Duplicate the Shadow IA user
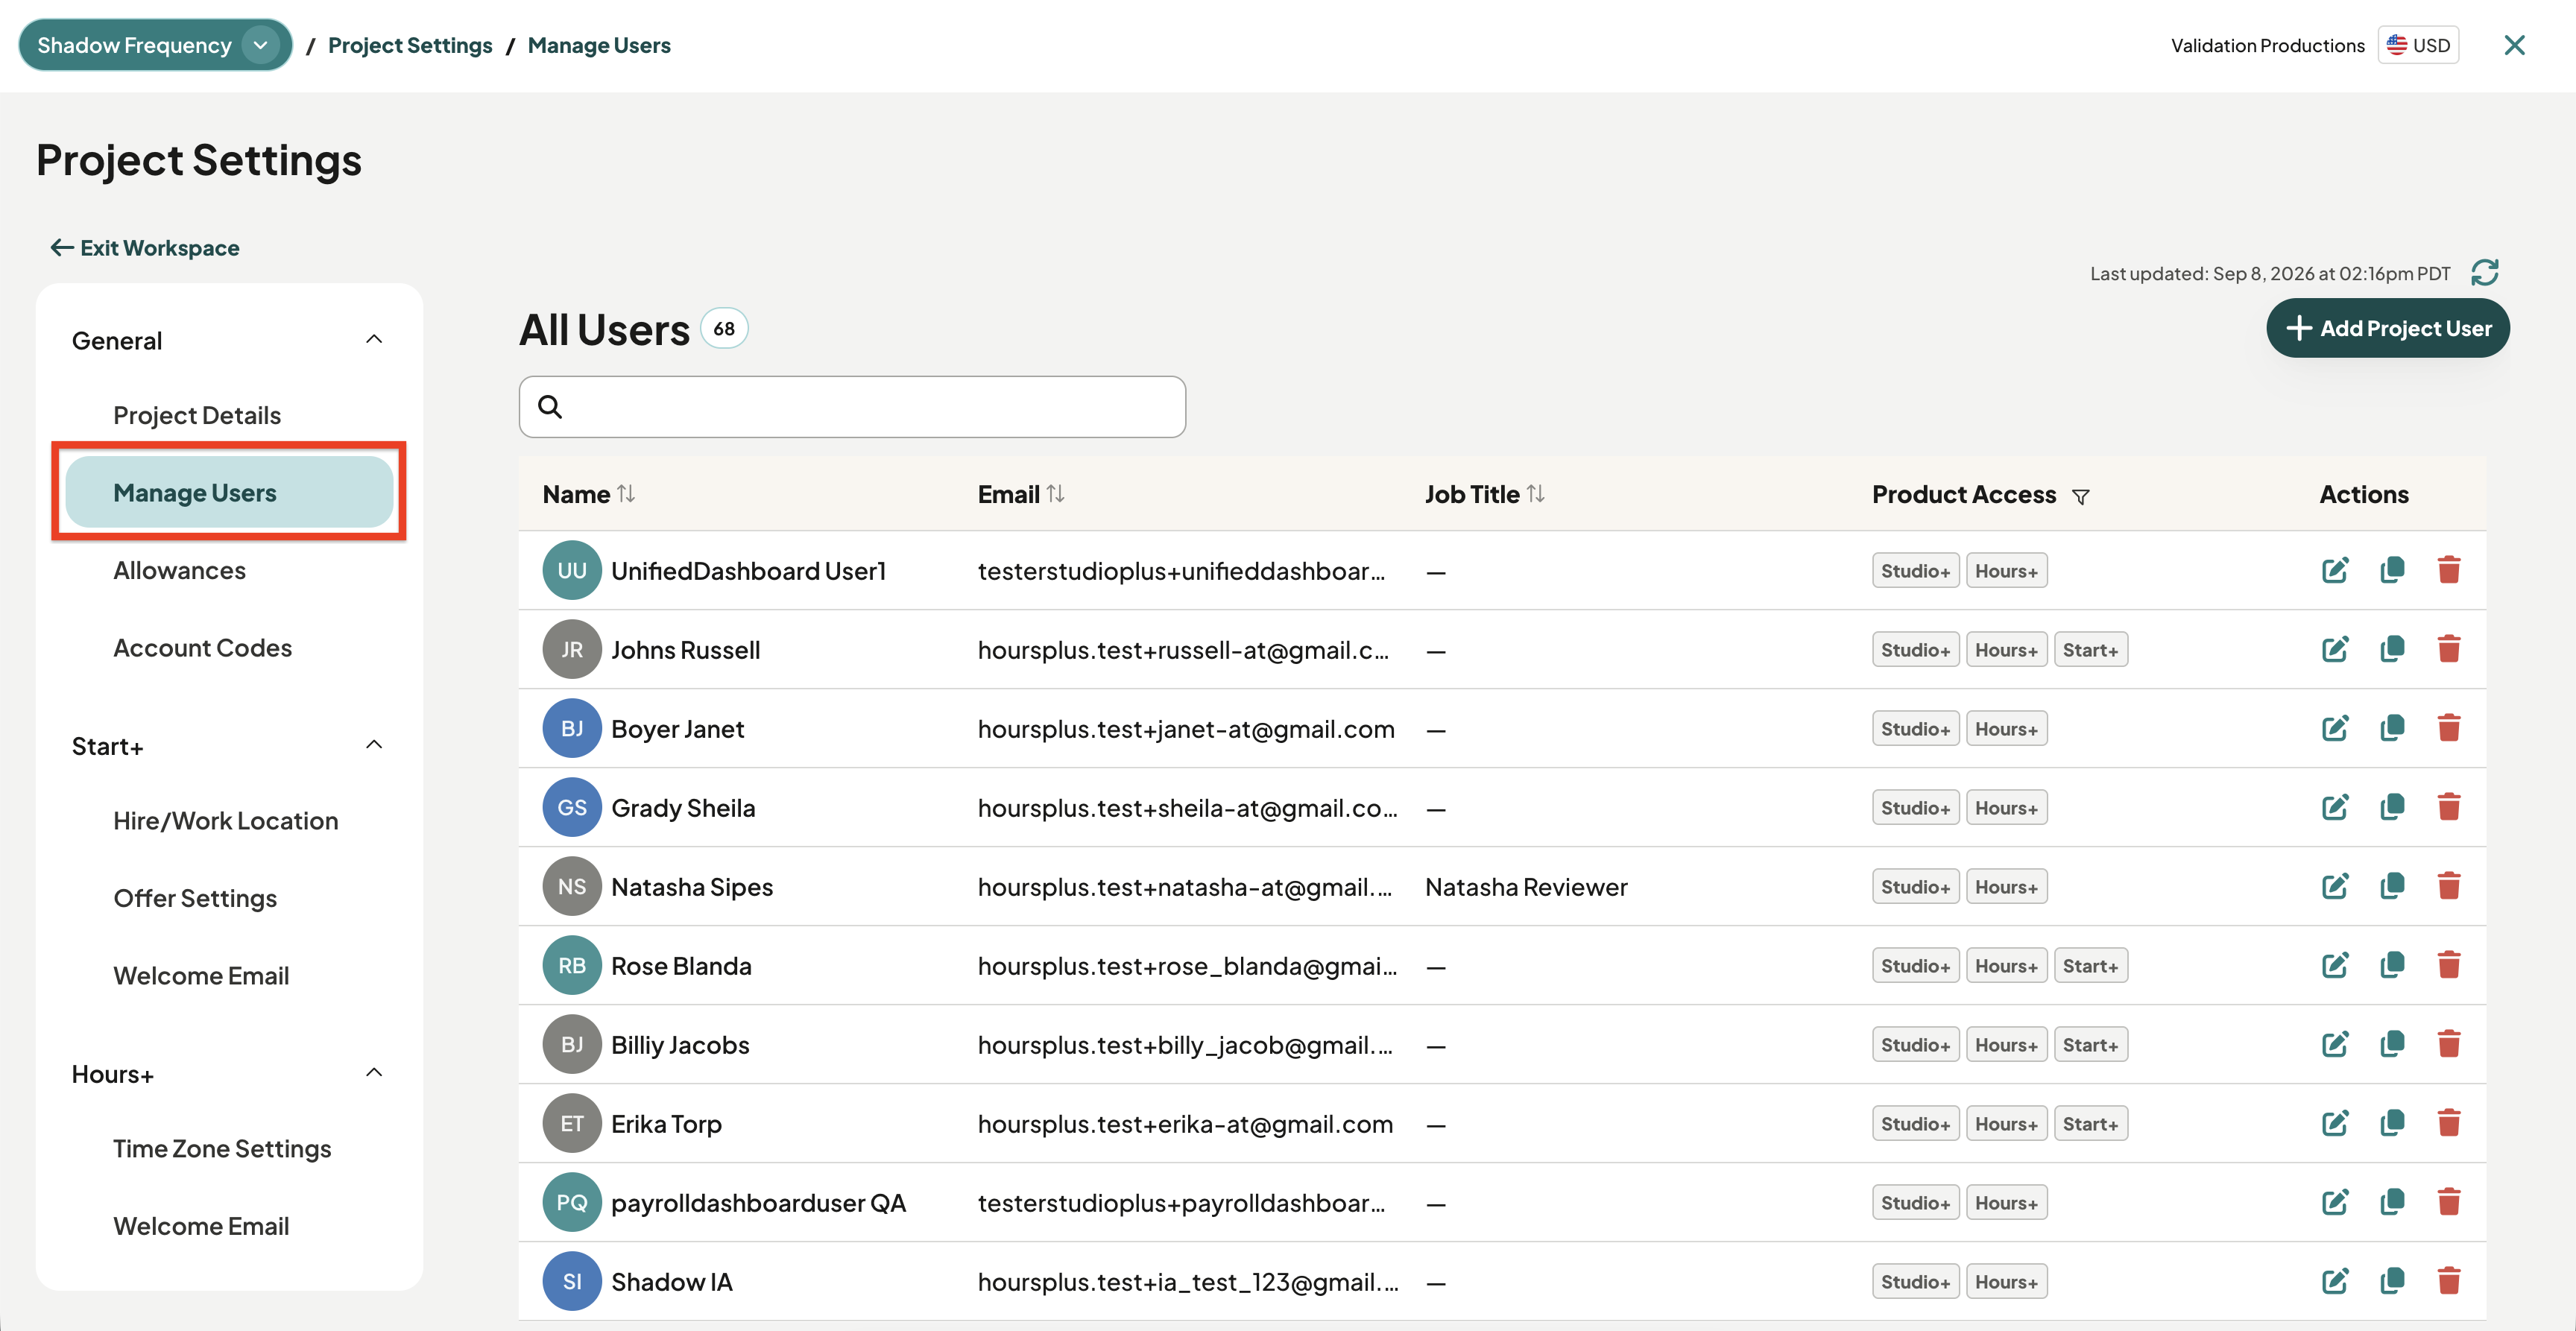 [x=2392, y=1281]
